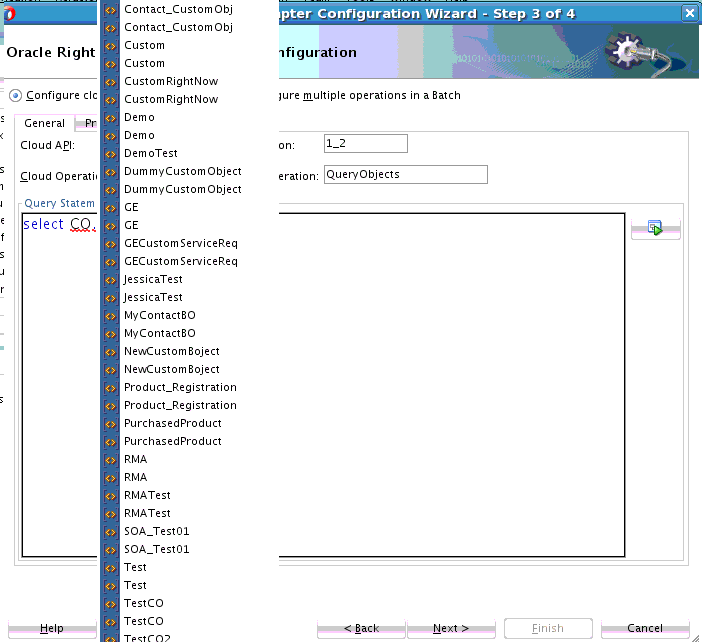The width and height of the screenshot is (718, 642).
Task: Choose the first SOA_Test01 list entry
Action: tap(157, 532)
